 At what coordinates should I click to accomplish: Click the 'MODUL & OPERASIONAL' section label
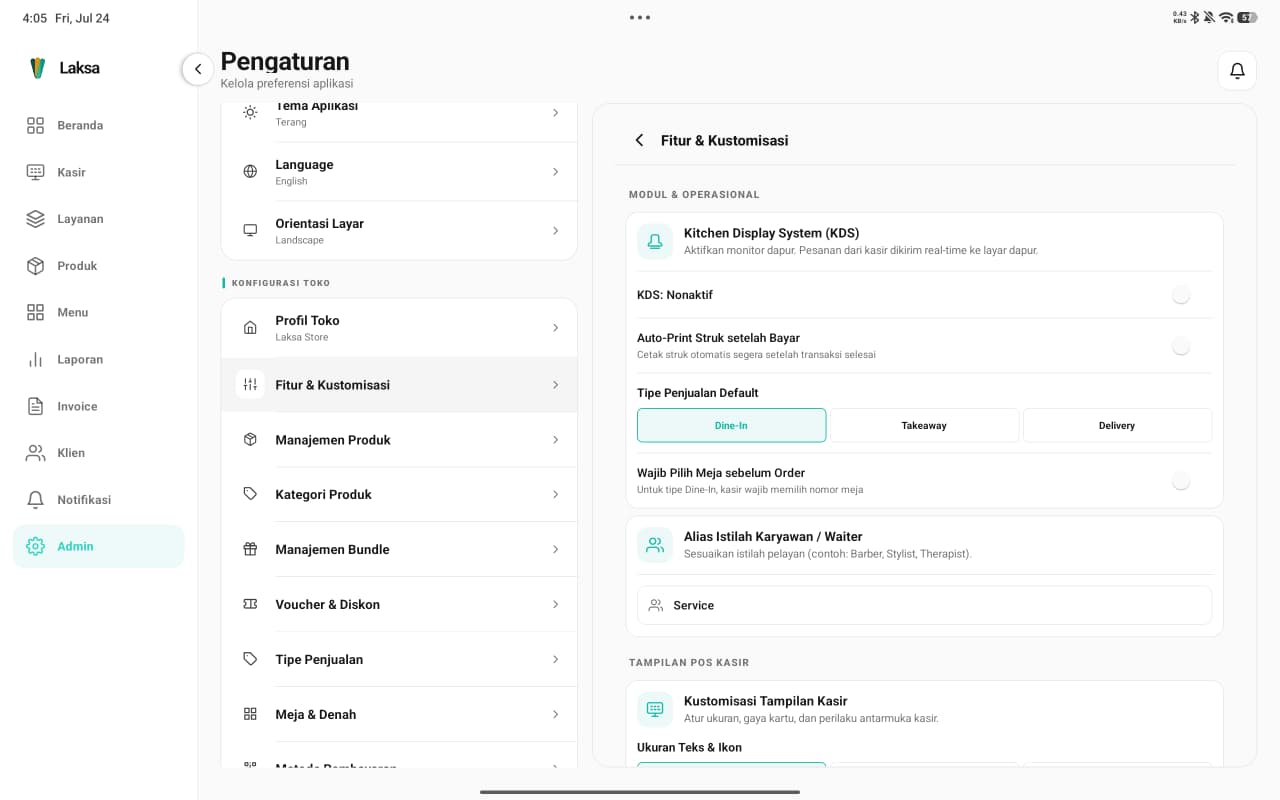coord(694,195)
